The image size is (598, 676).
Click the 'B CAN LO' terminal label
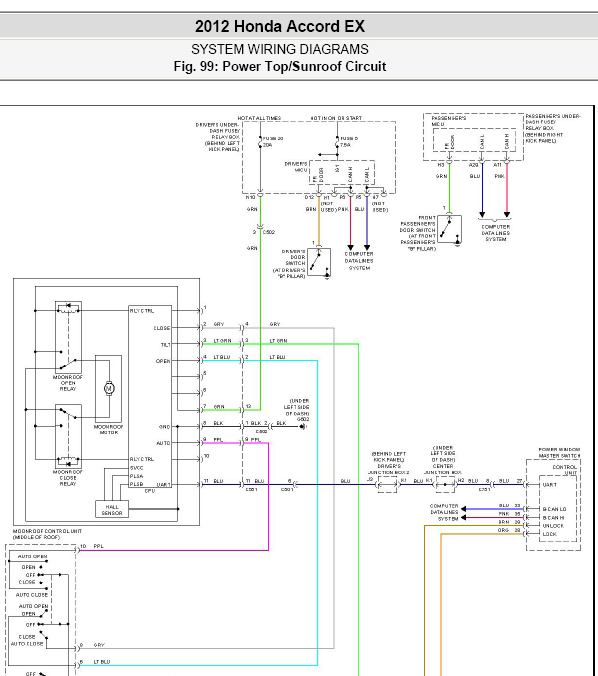pyautogui.click(x=554, y=509)
